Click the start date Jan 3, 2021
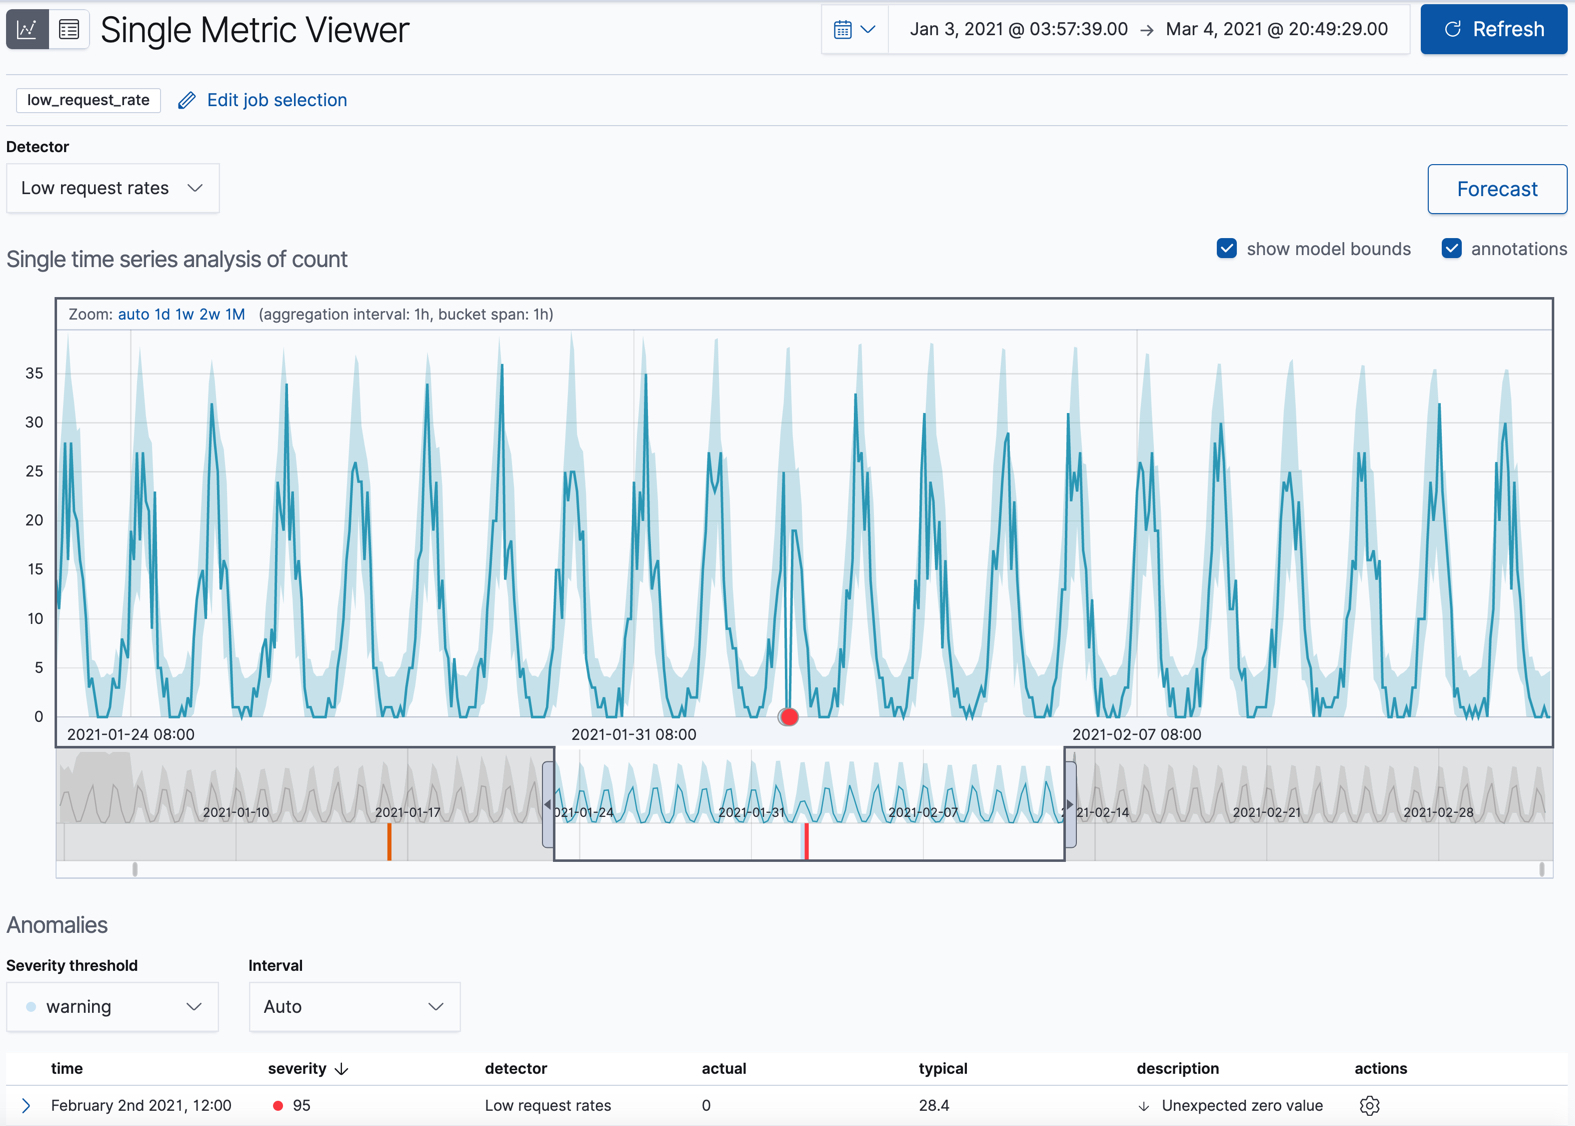1575x1126 pixels. (1018, 29)
